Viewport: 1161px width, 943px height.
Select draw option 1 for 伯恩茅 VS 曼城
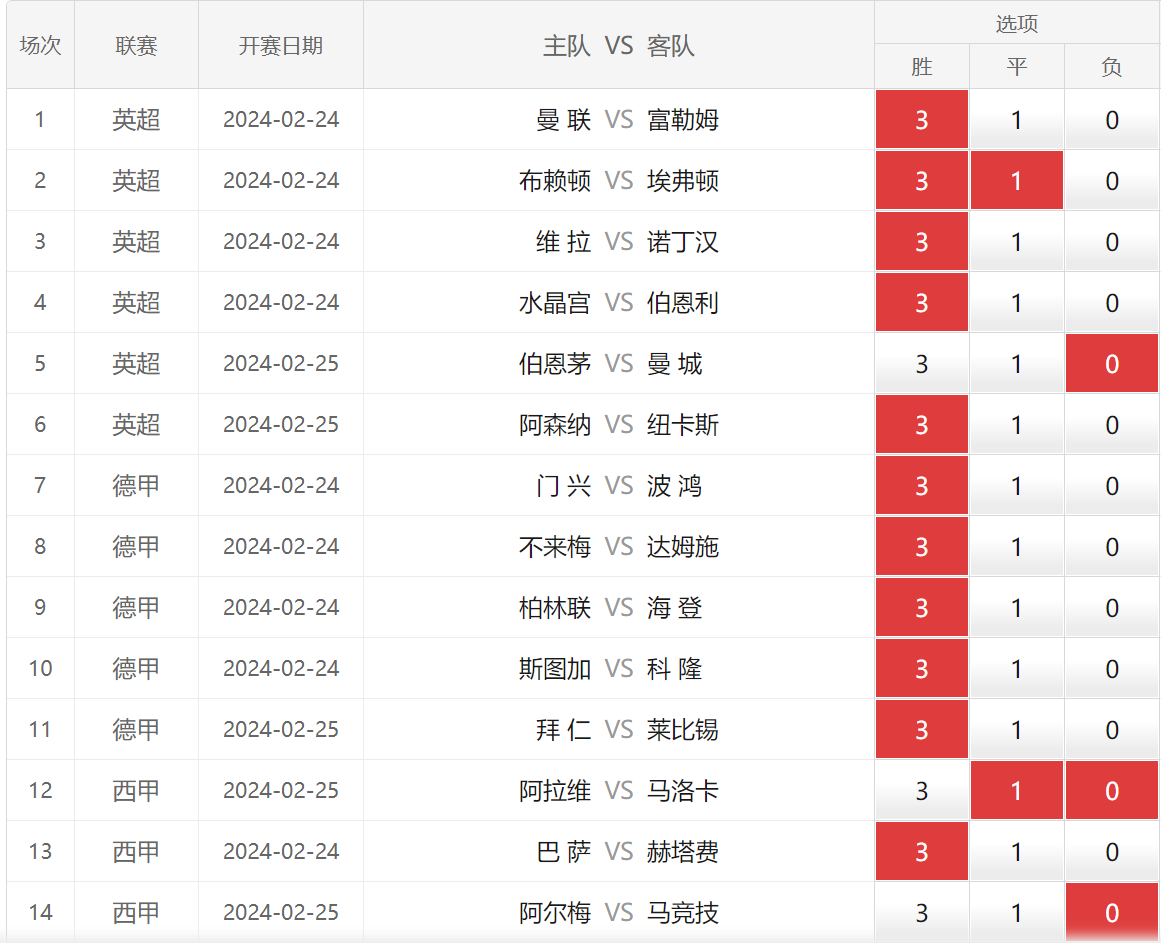tap(1017, 363)
